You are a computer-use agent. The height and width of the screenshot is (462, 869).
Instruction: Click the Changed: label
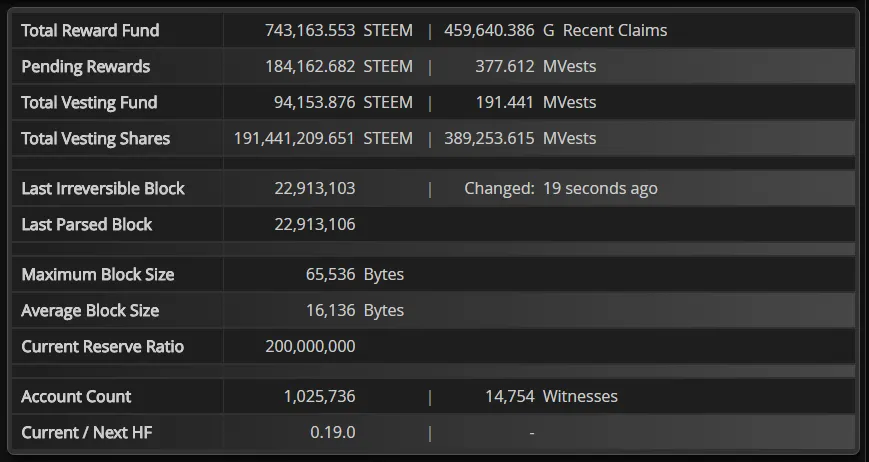tap(499, 188)
